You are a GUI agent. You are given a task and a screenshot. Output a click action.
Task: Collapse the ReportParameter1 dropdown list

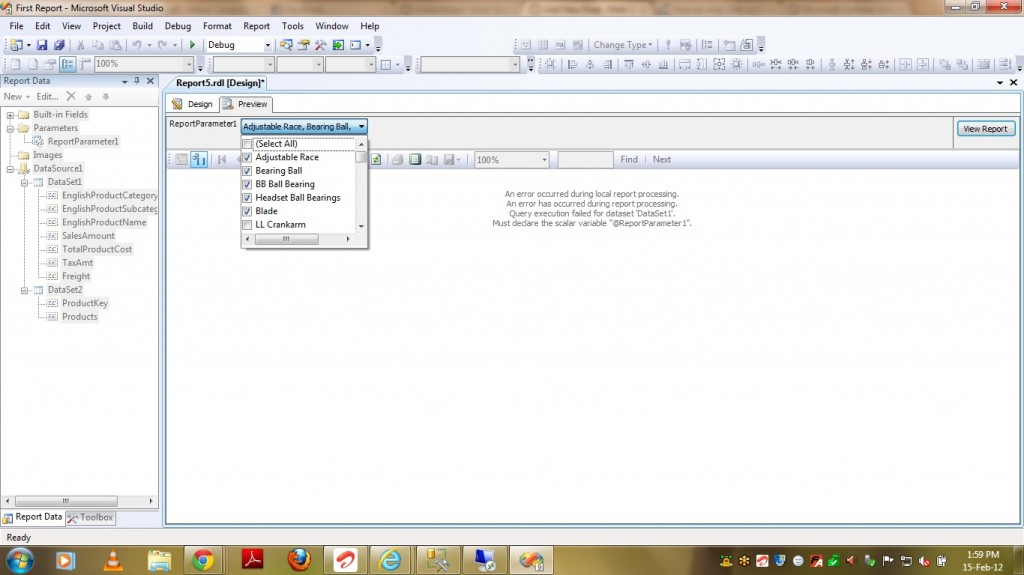(361, 127)
